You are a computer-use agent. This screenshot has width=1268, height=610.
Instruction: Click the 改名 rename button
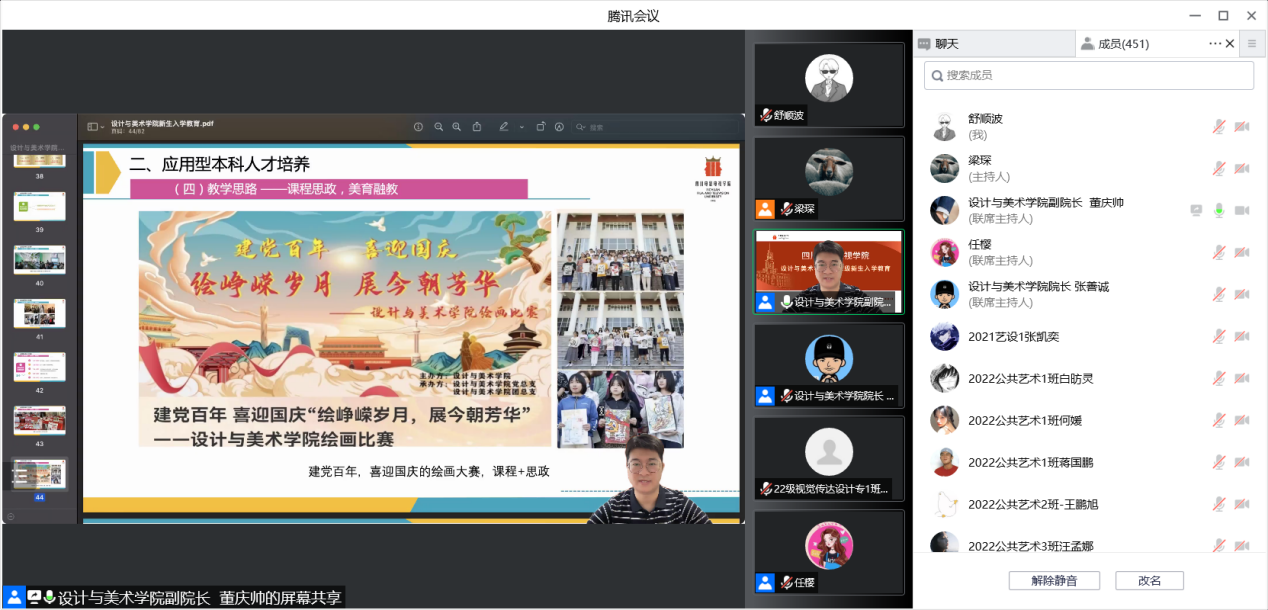point(1149,581)
